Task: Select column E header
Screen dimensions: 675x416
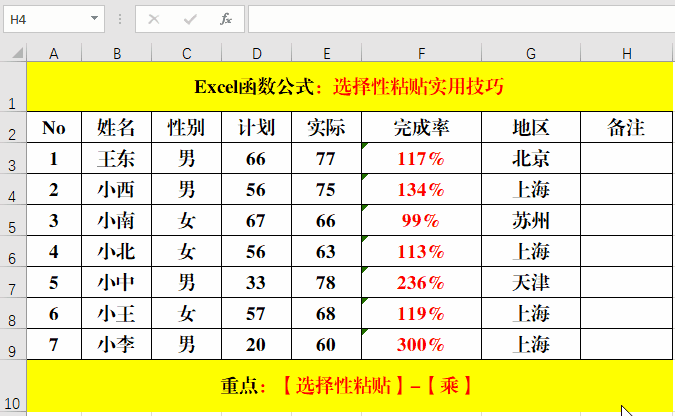Action: point(327,53)
